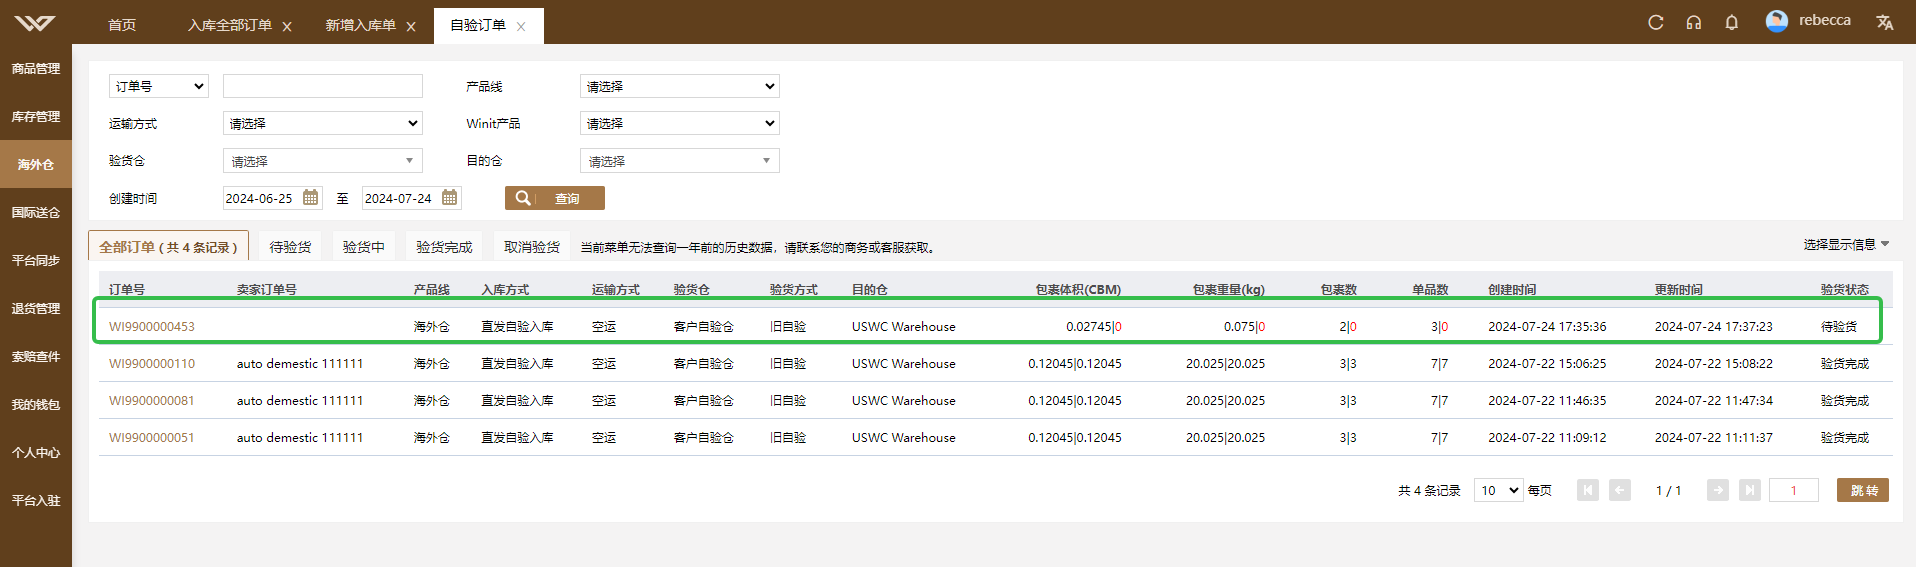
Task: Open order link WI9900000110
Action: [x=152, y=363]
